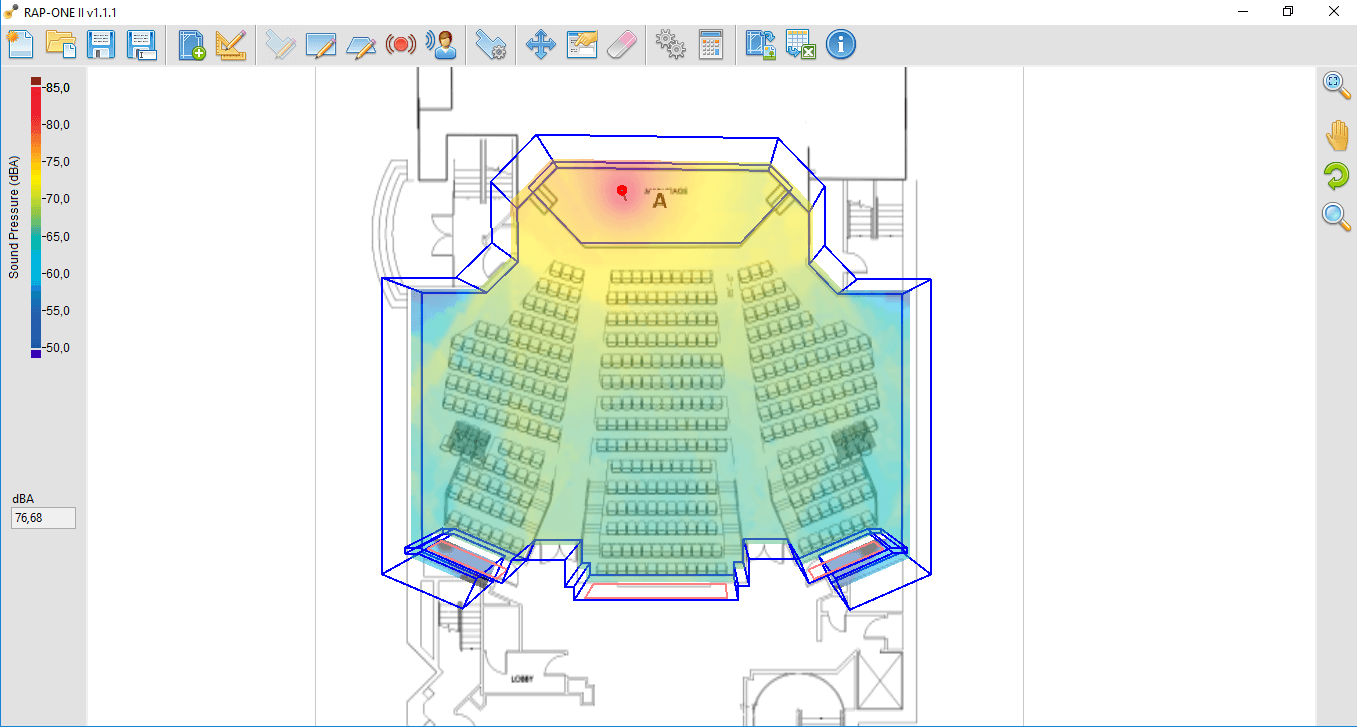Select the move objects tool
1357x727 pixels.
point(540,44)
